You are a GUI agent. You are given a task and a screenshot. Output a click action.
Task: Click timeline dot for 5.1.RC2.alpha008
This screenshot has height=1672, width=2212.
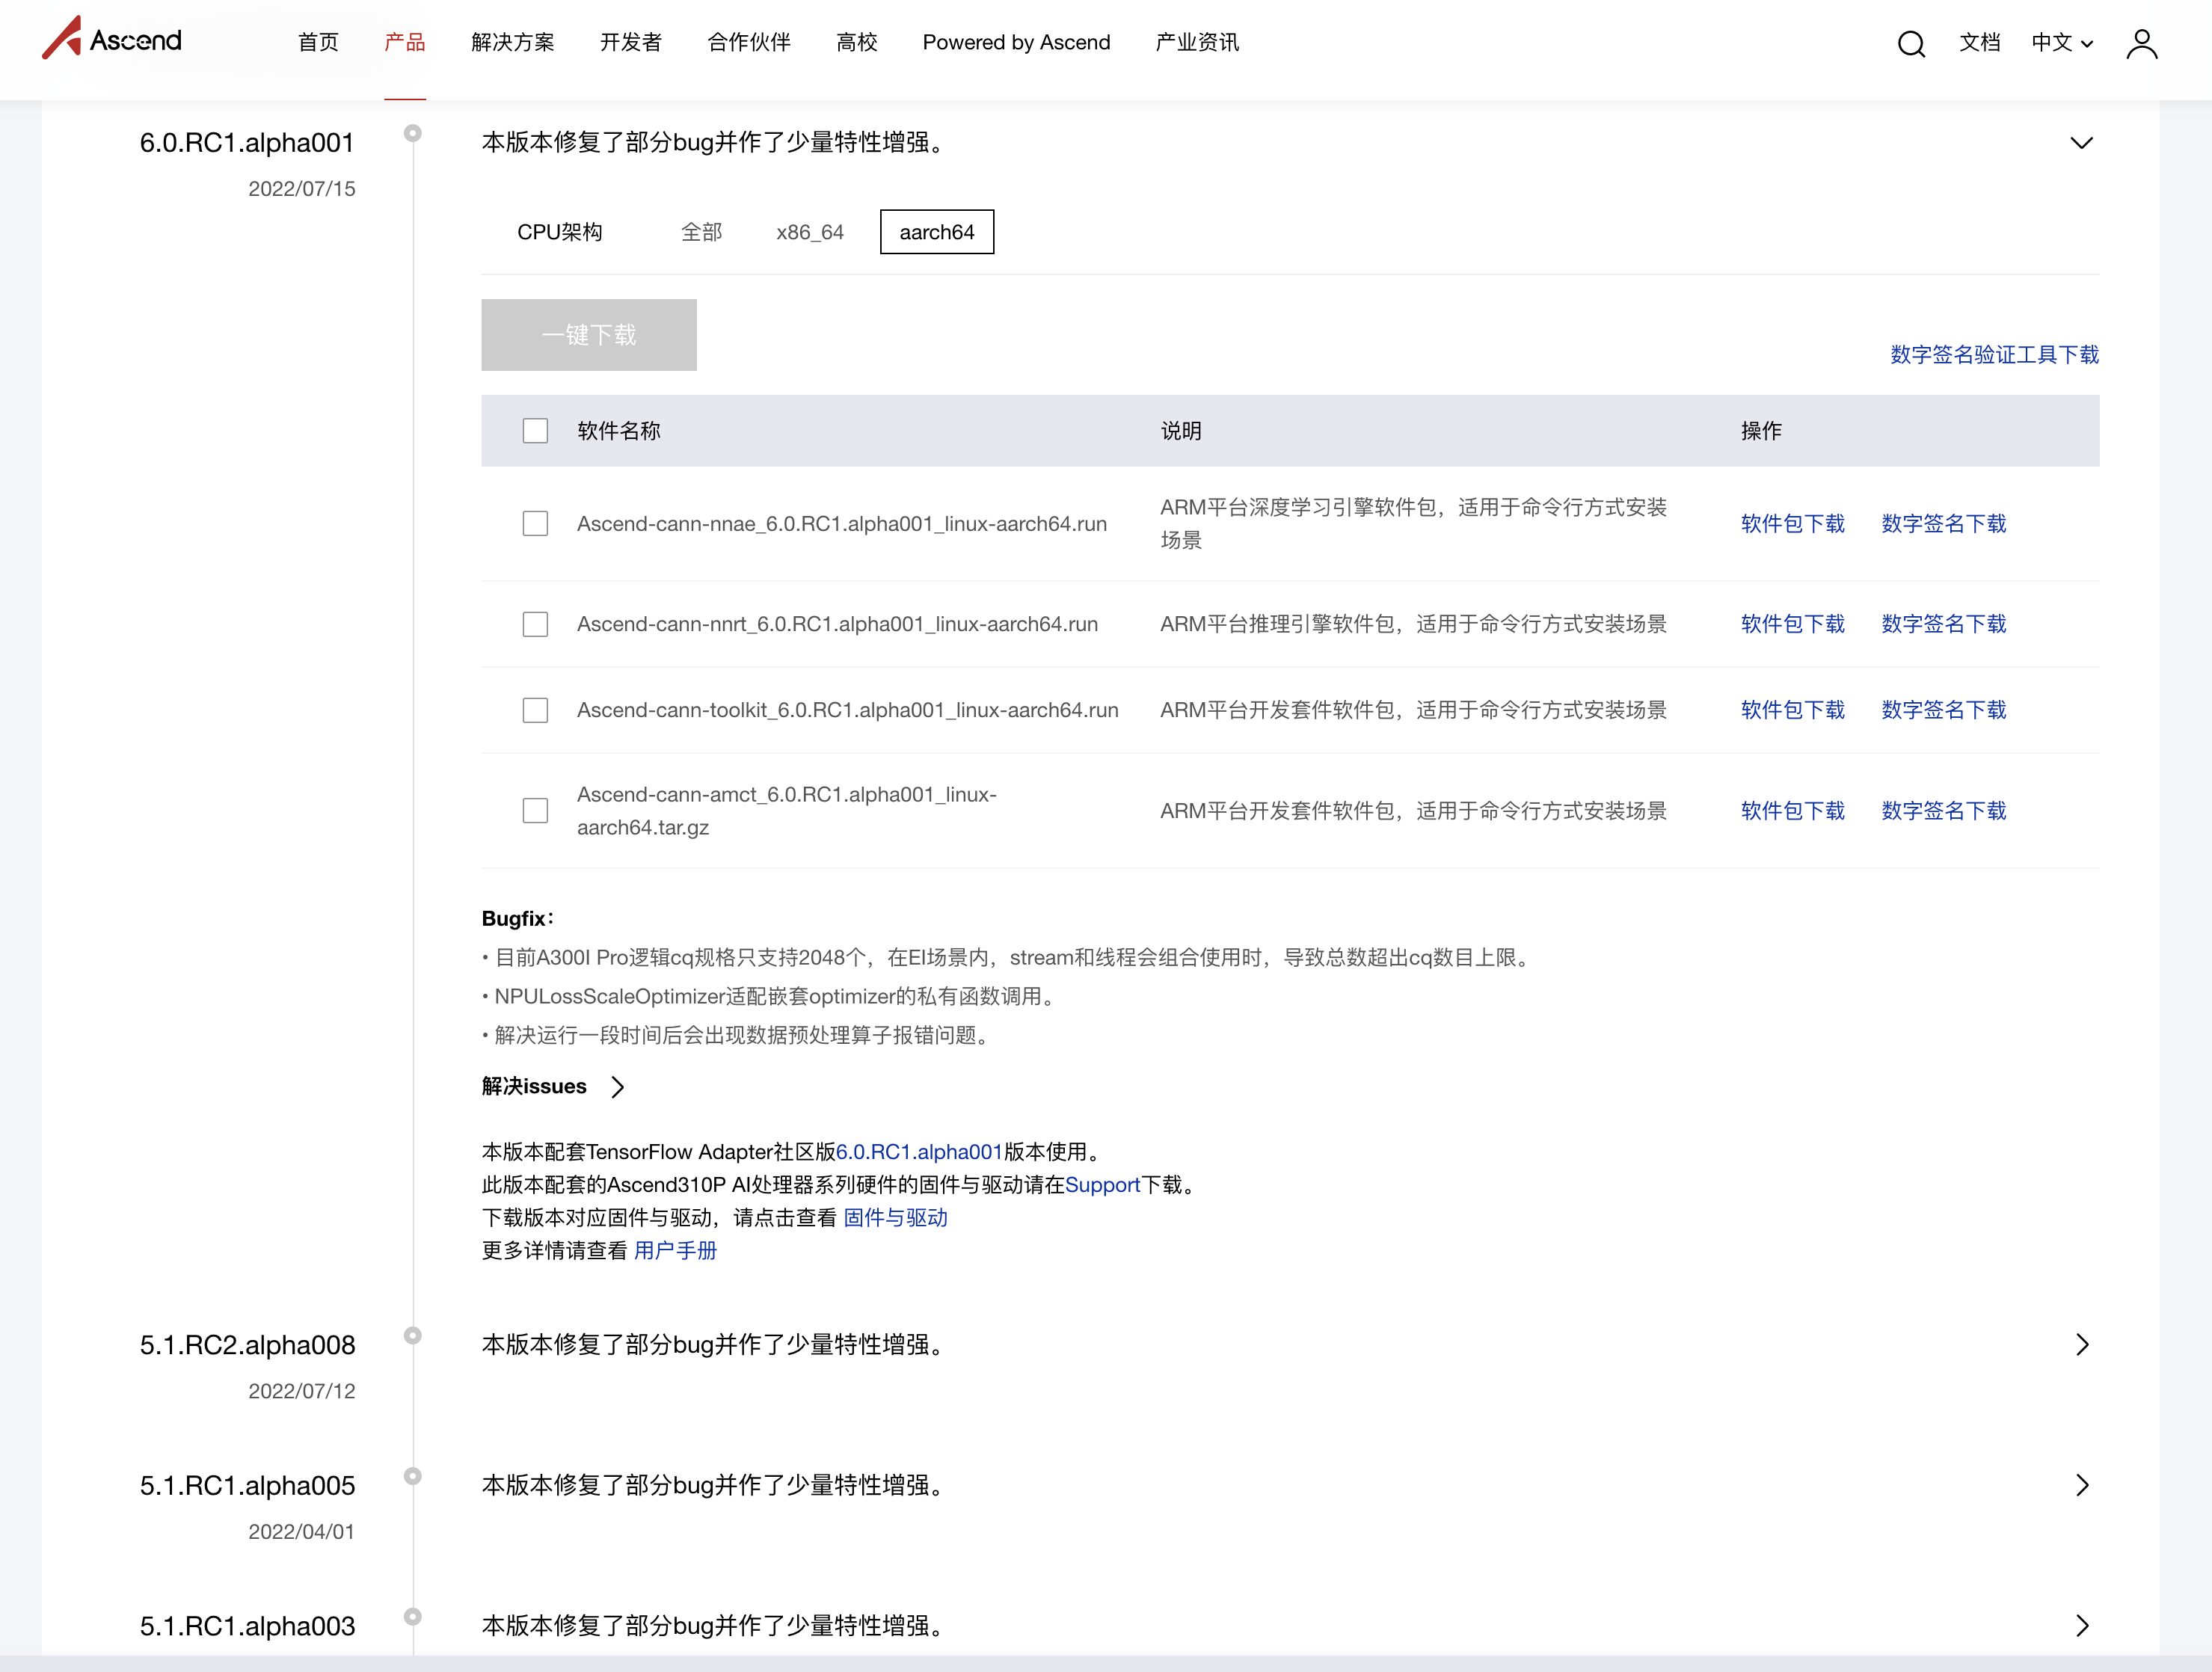(412, 1335)
